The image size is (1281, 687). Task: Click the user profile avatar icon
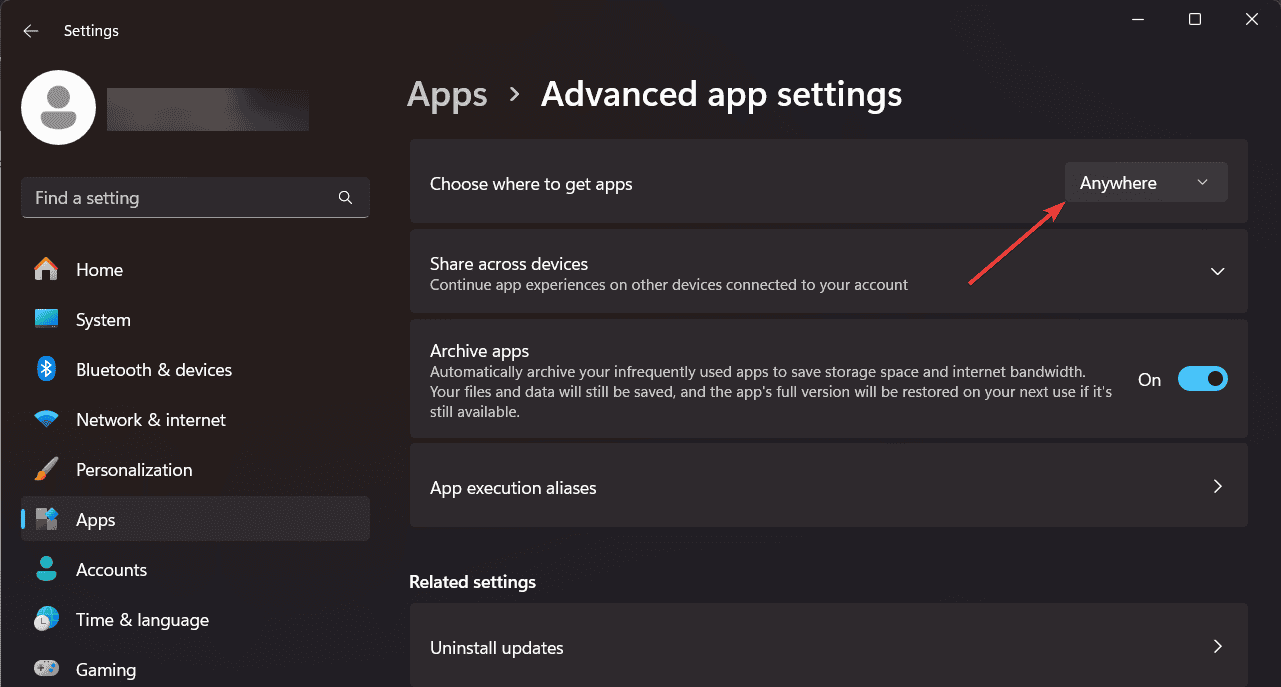point(58,107)
